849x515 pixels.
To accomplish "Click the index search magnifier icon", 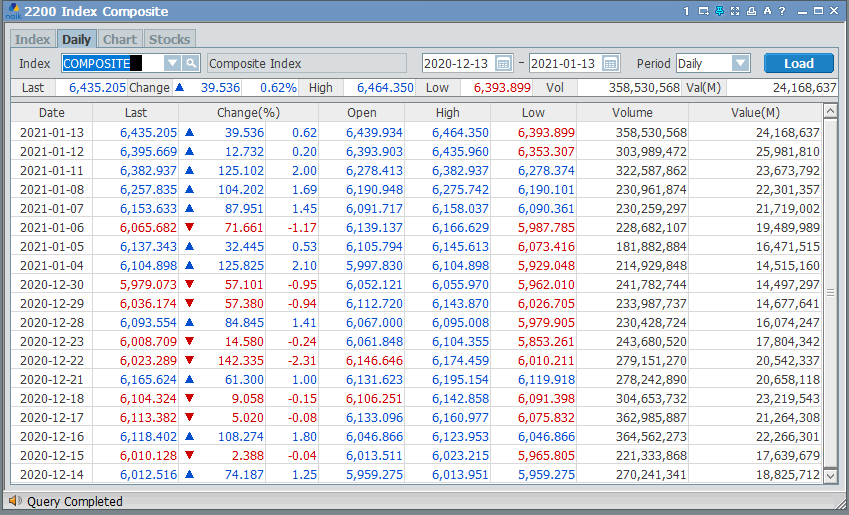I will coord(190,63).
